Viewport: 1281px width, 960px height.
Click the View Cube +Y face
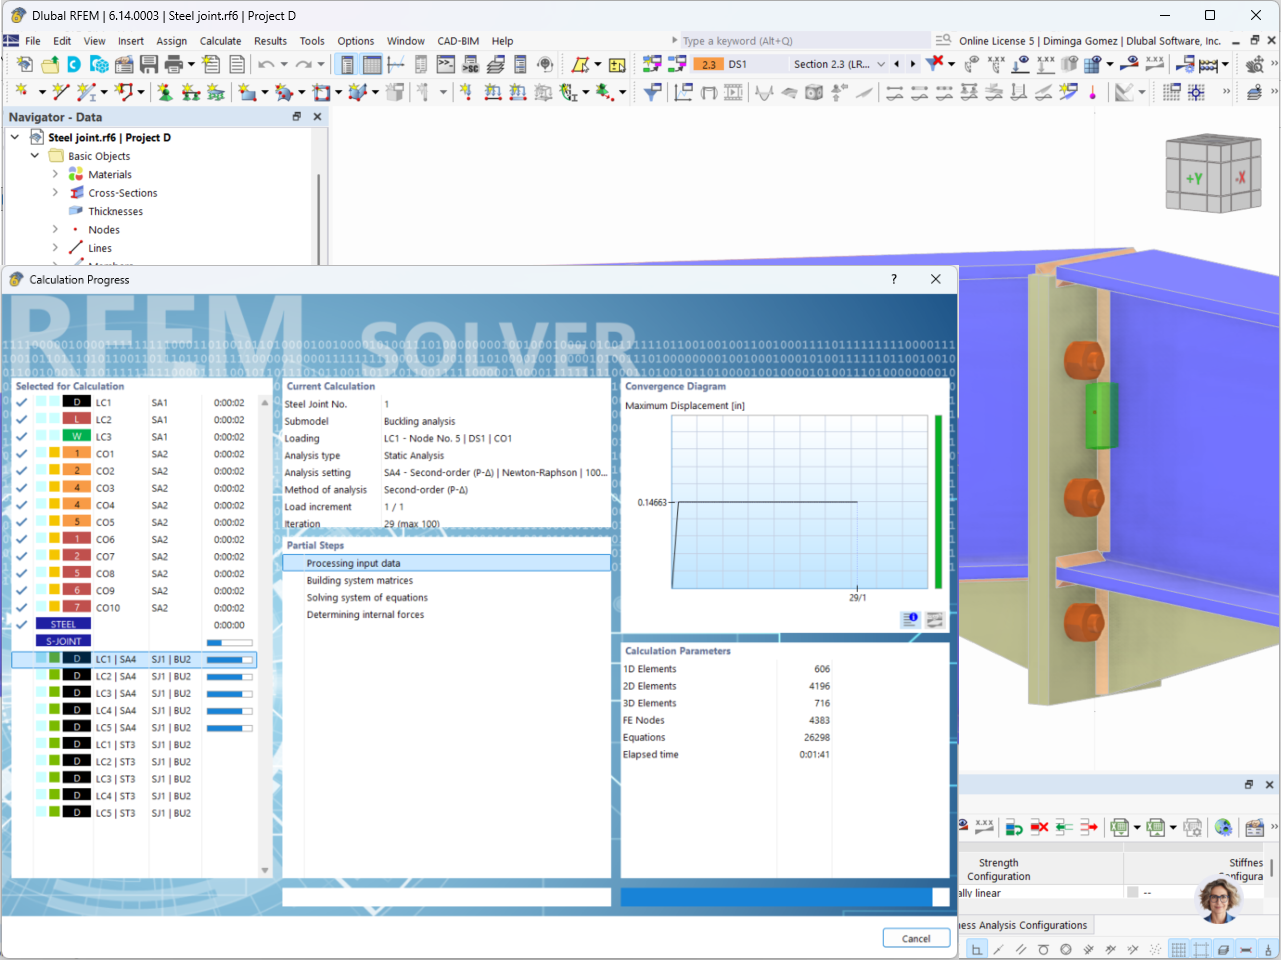pyautogui.click(x=1194, y=179)
